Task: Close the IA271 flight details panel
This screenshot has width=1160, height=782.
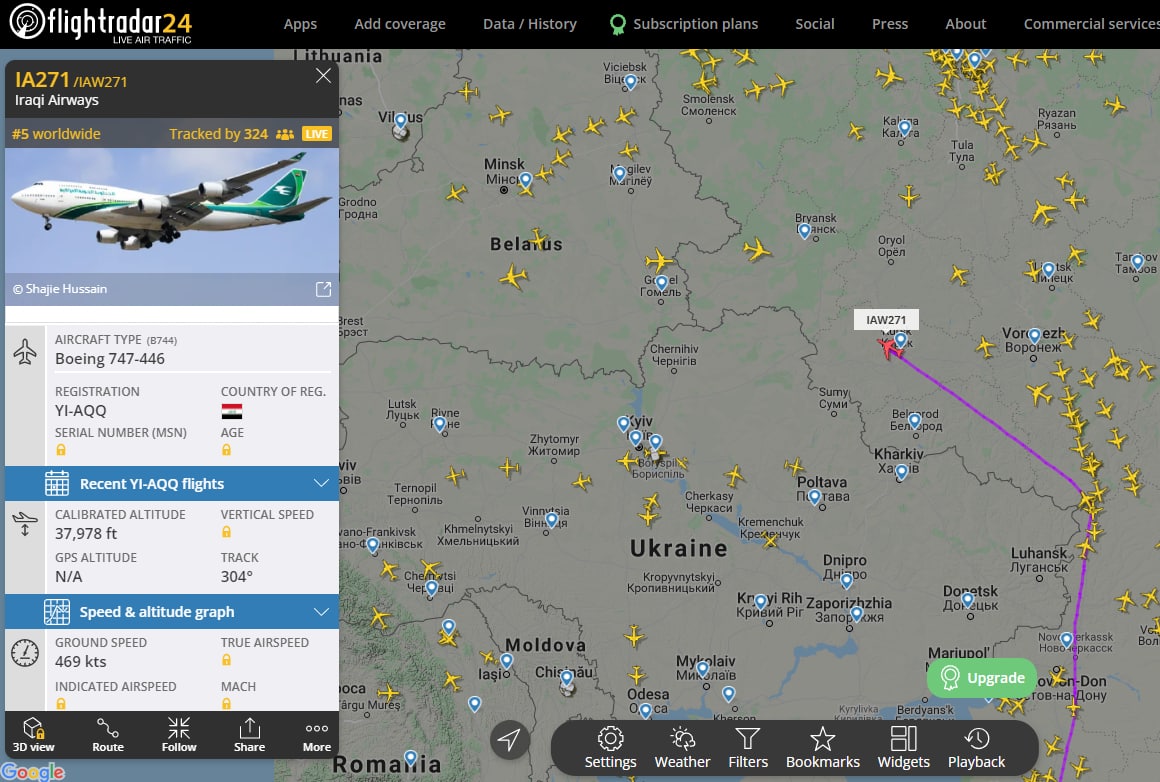Action: [323, 75]
